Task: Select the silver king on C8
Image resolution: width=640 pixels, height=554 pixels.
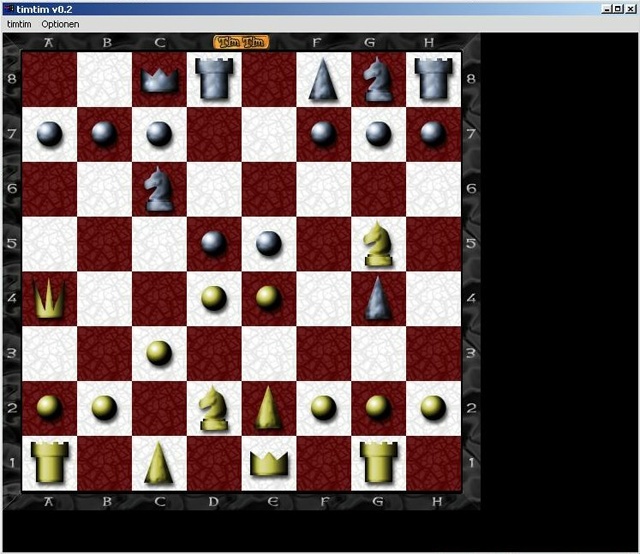Action: click(159, 80)
